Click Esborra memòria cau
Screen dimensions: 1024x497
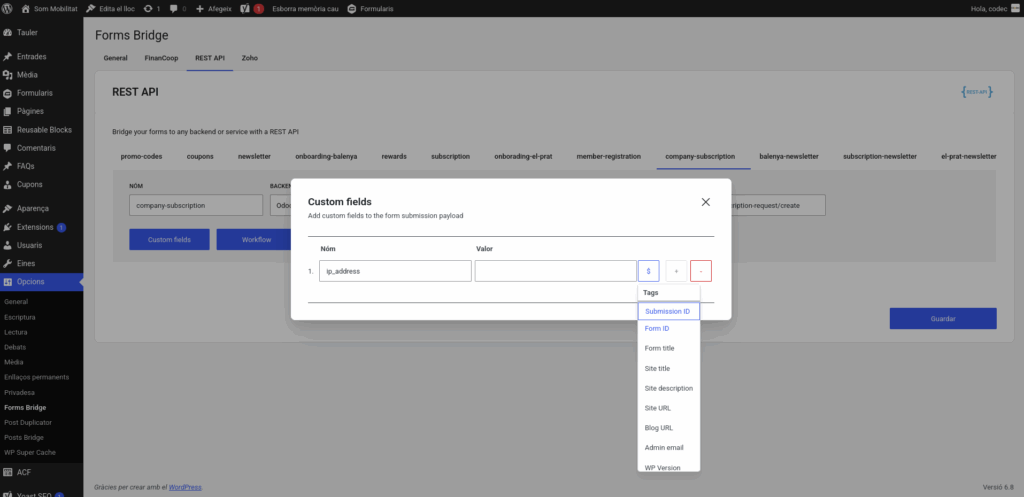[306, 8]
